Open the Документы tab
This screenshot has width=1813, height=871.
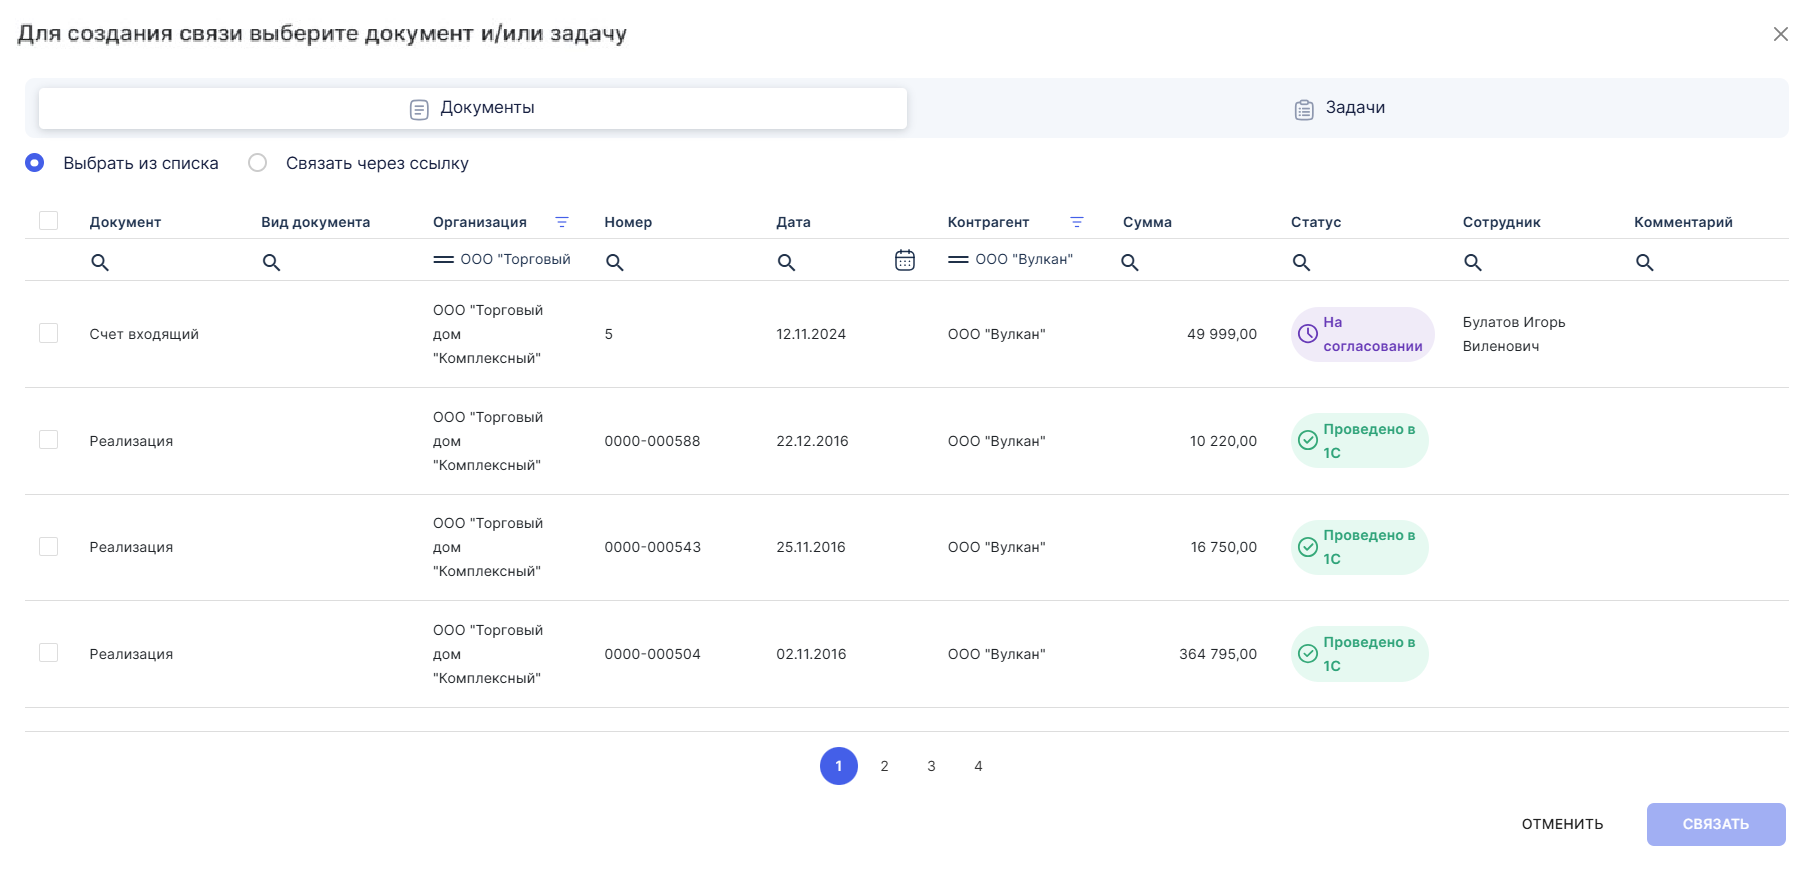473,108
